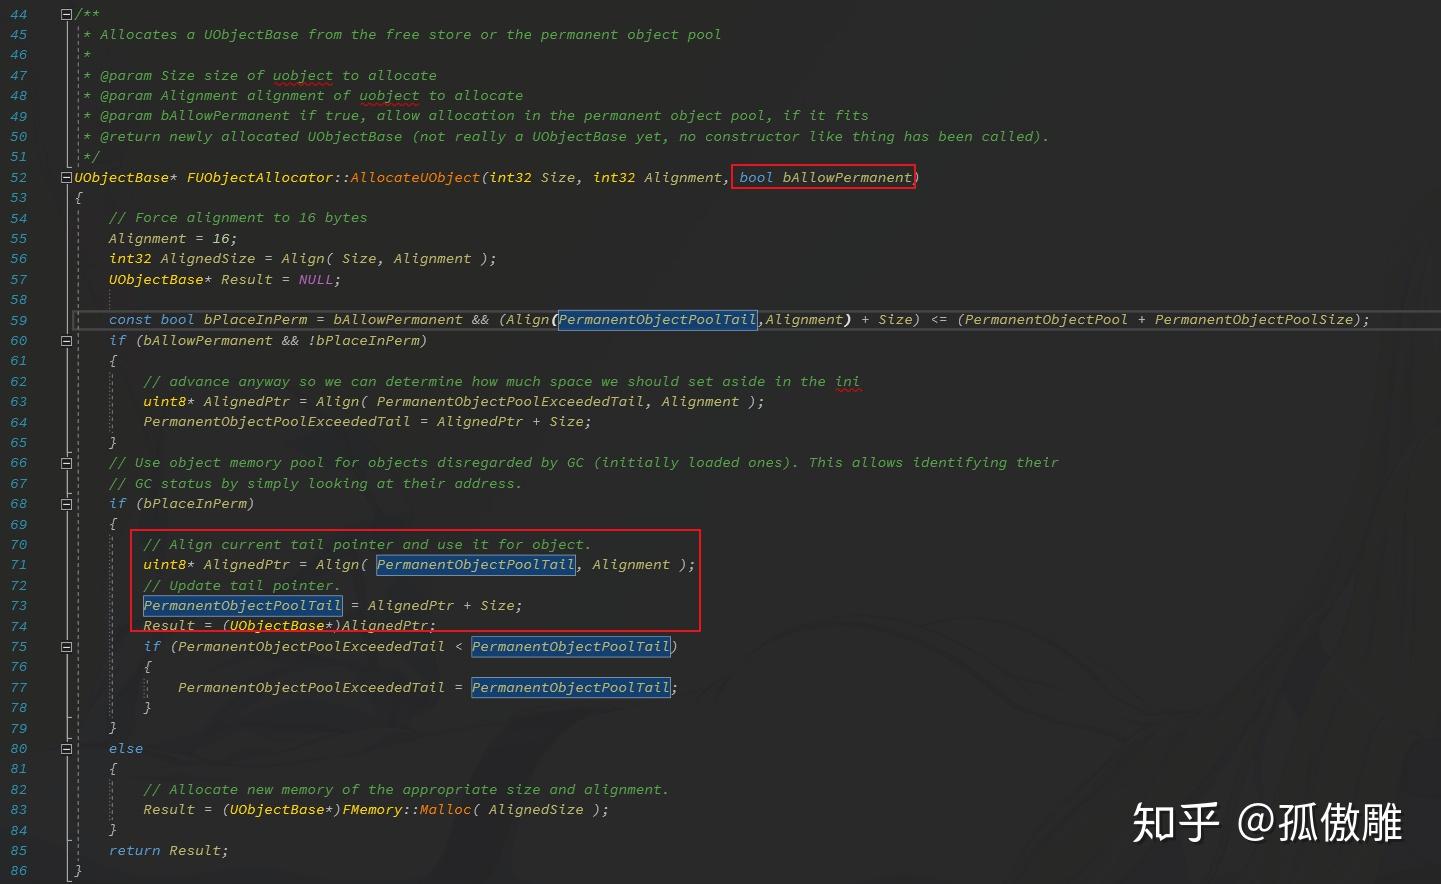The height and width of the screenshot is (884, 1441).
Task: Click the NULL keyword on line 57
Action: [x=315, y=279]
